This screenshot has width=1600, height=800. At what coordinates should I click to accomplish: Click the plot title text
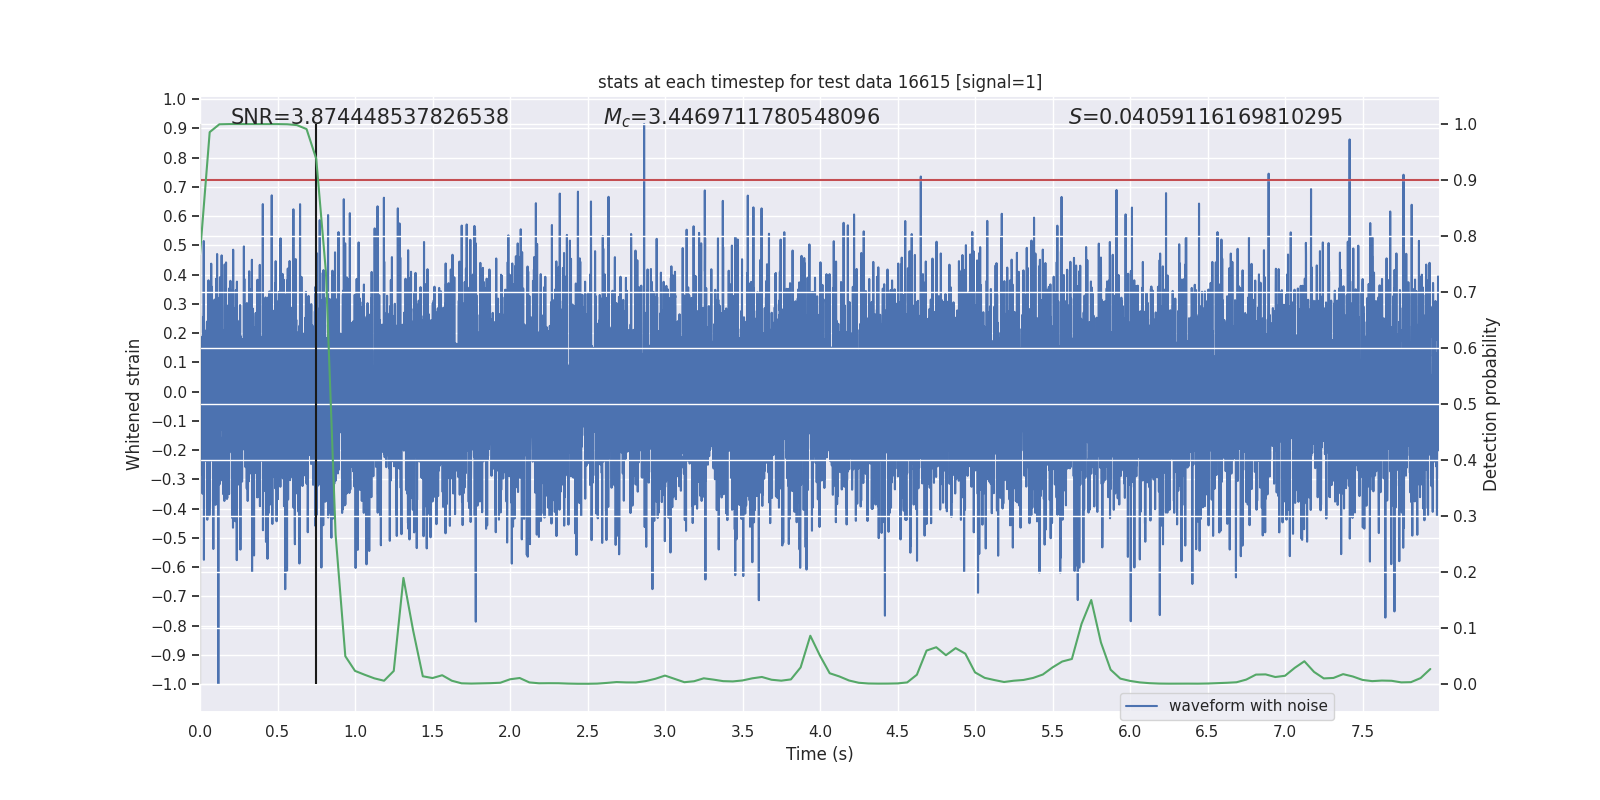(x=820, y=82)
